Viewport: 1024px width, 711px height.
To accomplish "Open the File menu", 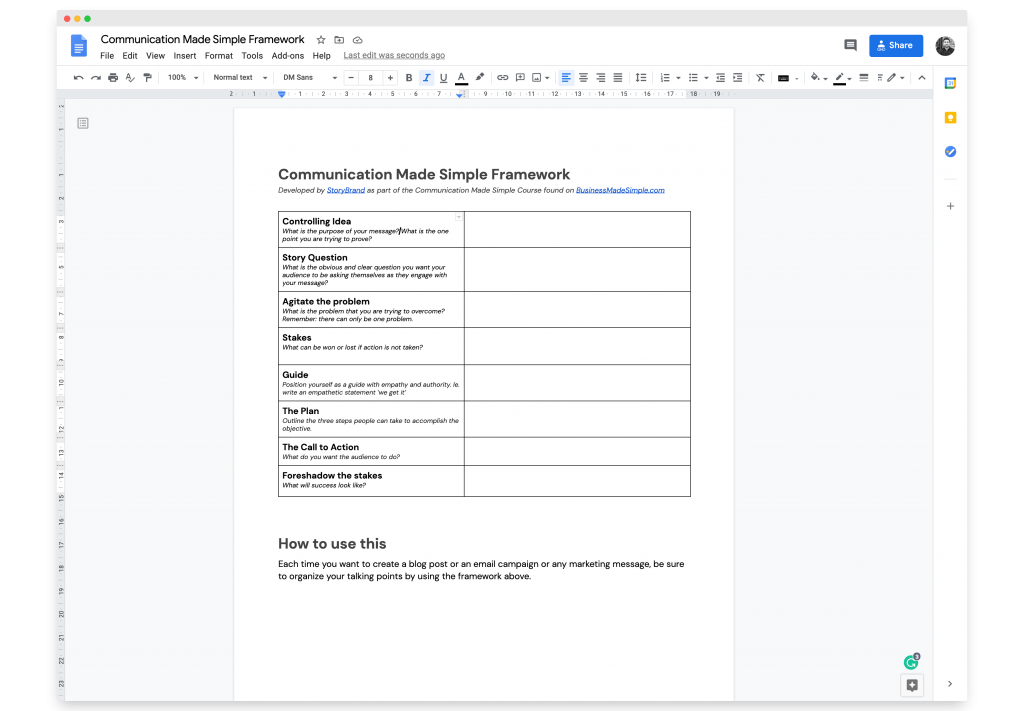I will [107, 55].
